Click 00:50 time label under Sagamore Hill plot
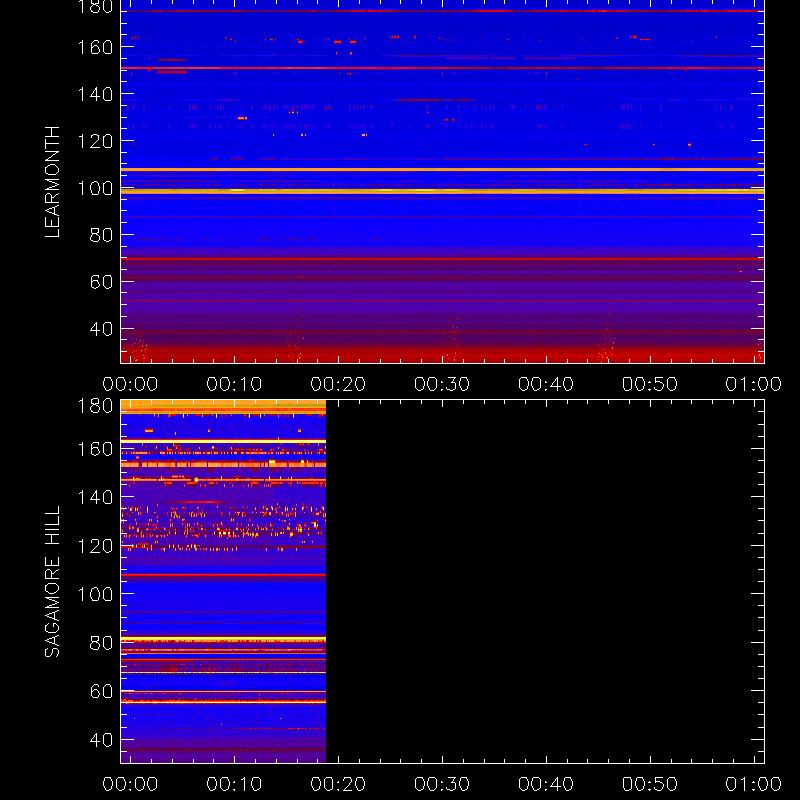This screenshot has height=800, width=800. [650, 784]
